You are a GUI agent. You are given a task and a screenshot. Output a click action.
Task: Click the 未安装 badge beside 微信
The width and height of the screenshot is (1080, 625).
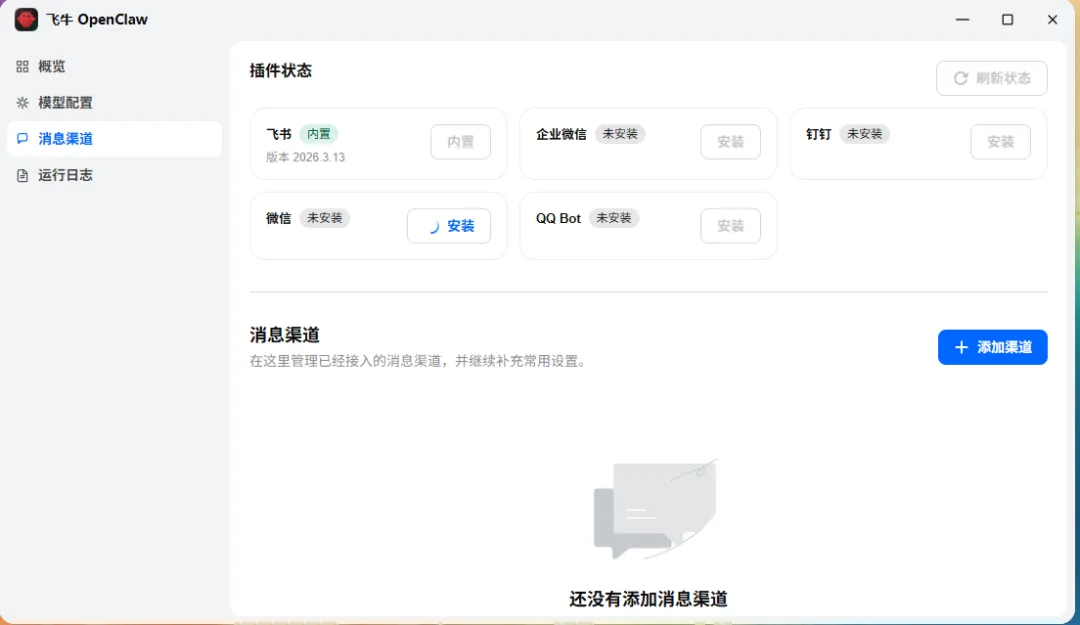coord(324,218)
